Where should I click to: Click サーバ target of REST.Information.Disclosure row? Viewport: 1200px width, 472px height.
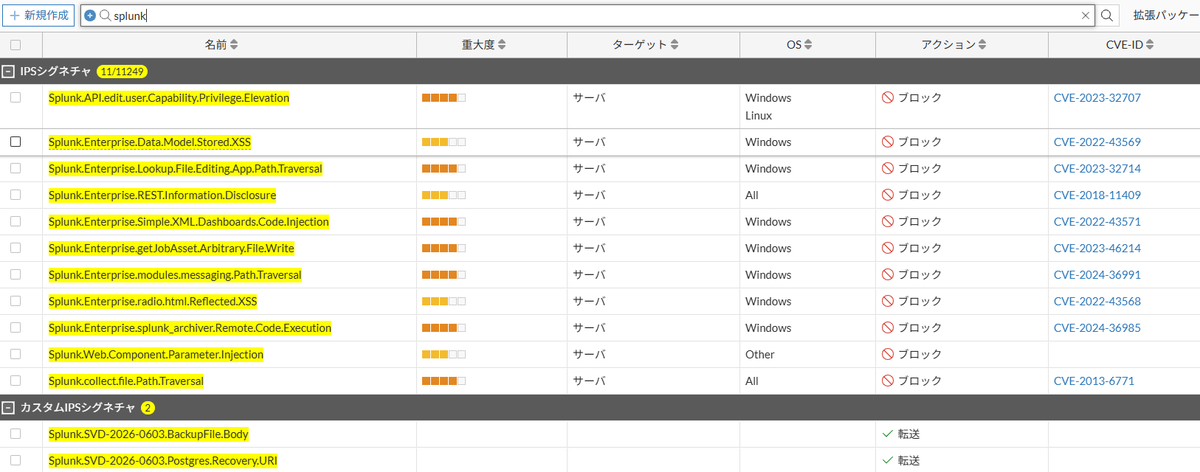tap(589, 195)
